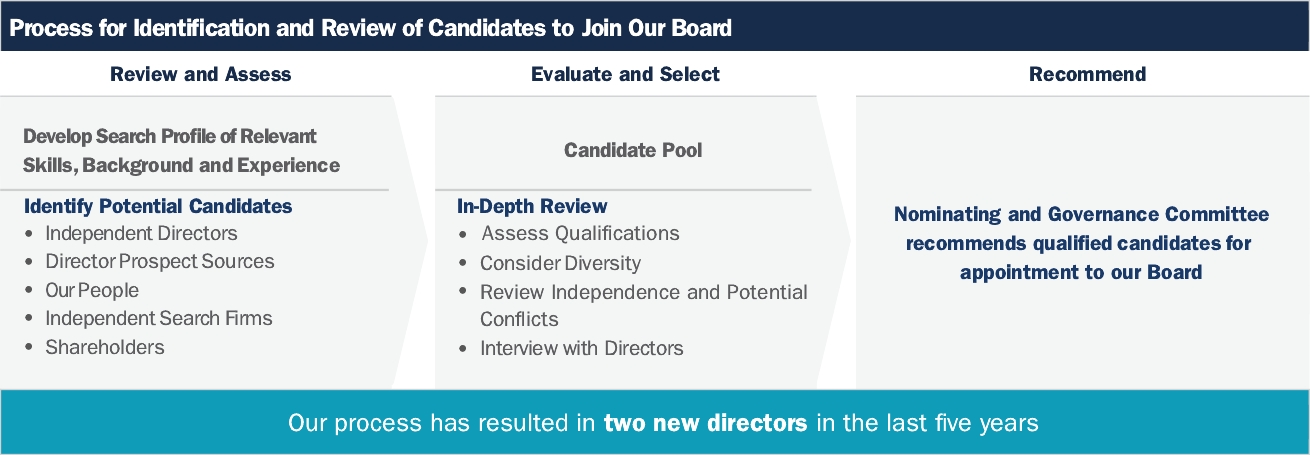
Task: Click the 'Review and Assess' column heading
Action: tap(200, 74)
